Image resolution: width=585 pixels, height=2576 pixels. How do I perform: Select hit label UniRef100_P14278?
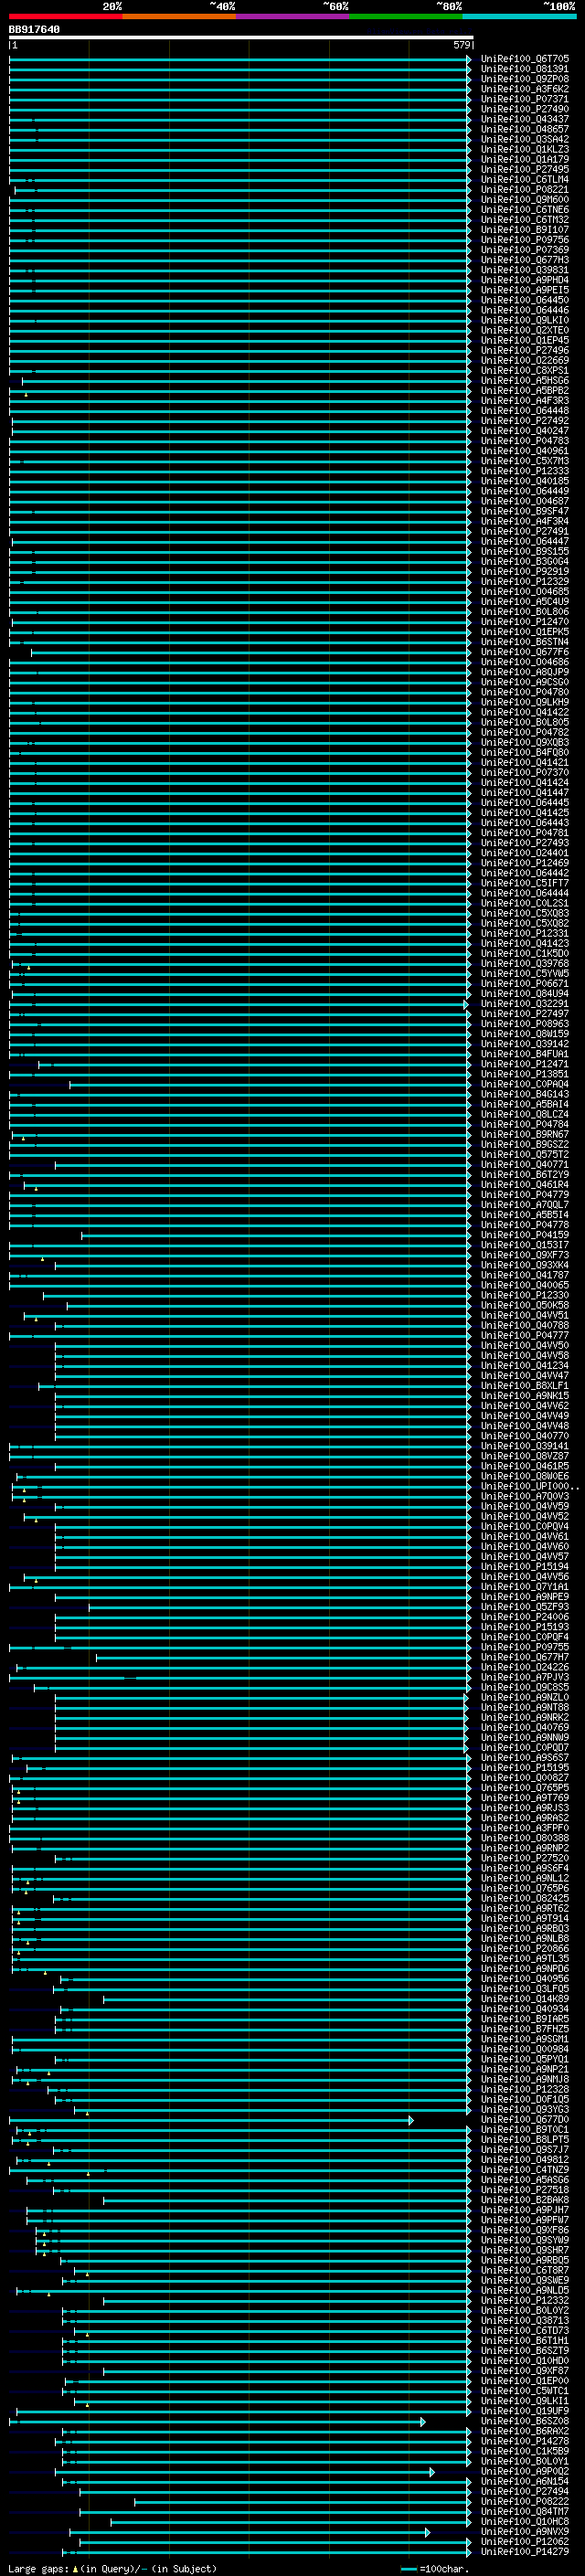point(524,2441)
